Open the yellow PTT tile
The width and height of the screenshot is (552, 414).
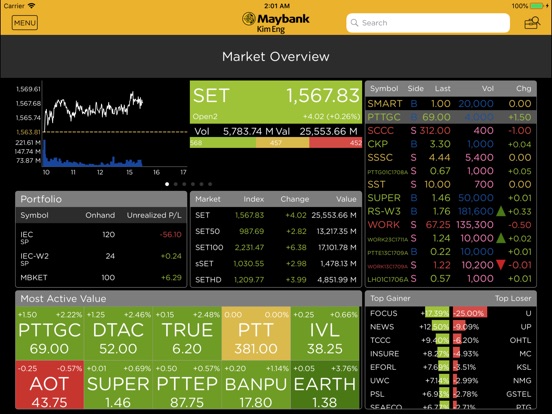256,333
